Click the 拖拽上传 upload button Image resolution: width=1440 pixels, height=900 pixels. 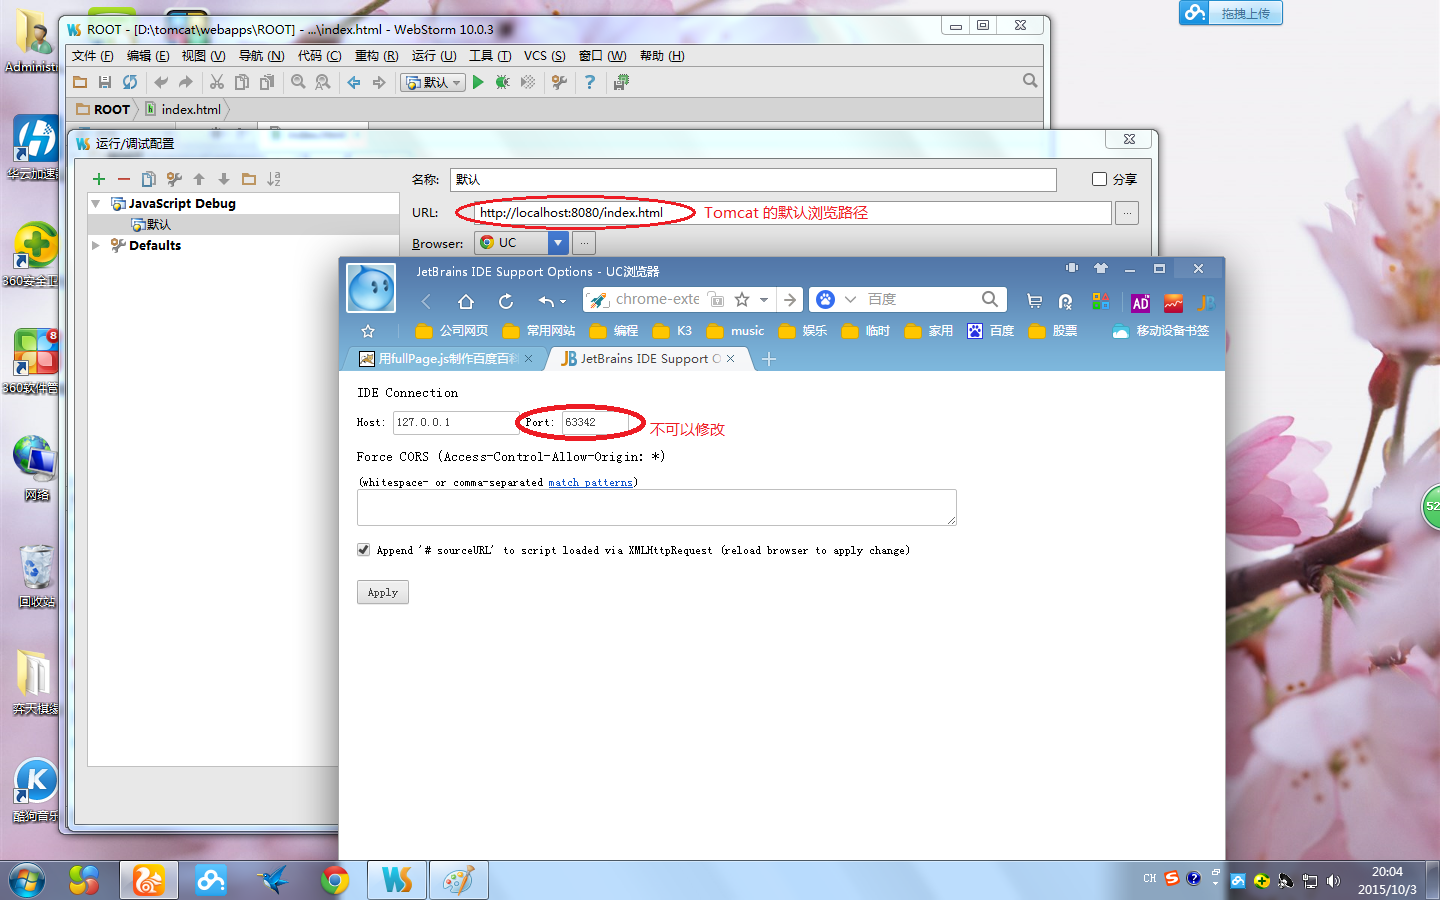(x=1231, y=13)
